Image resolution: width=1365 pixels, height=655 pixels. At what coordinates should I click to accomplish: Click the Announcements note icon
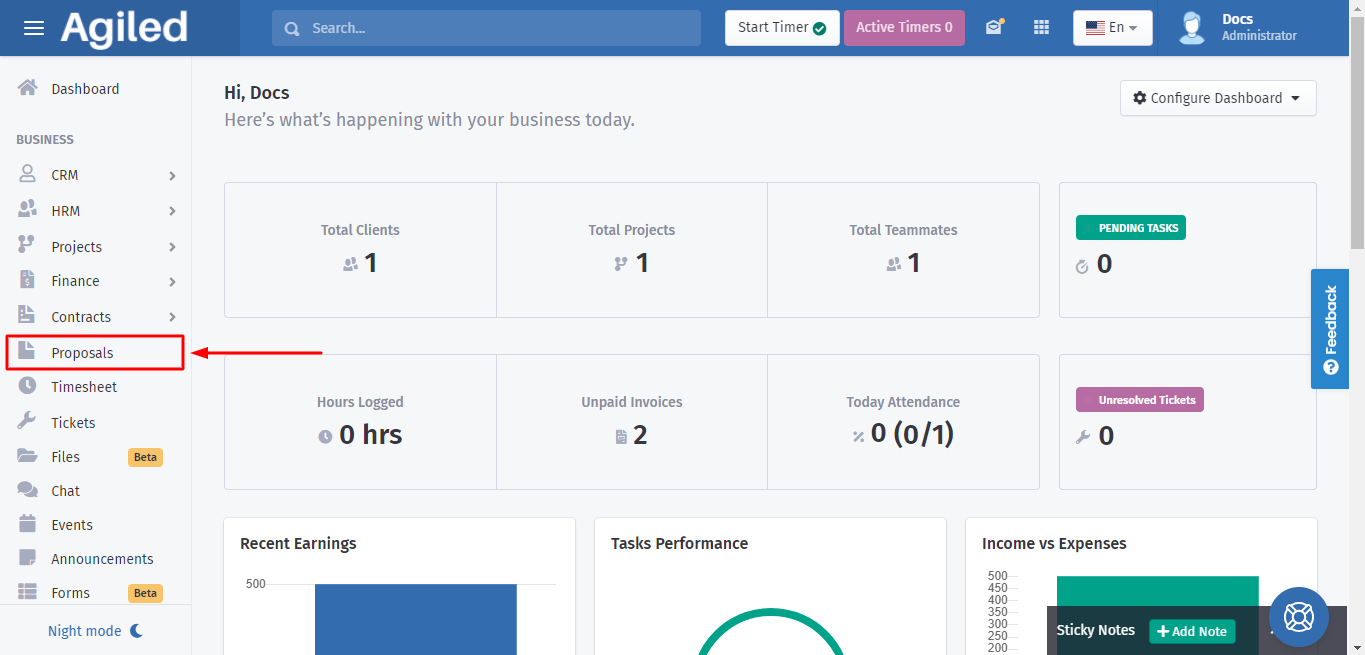point(28,558)
